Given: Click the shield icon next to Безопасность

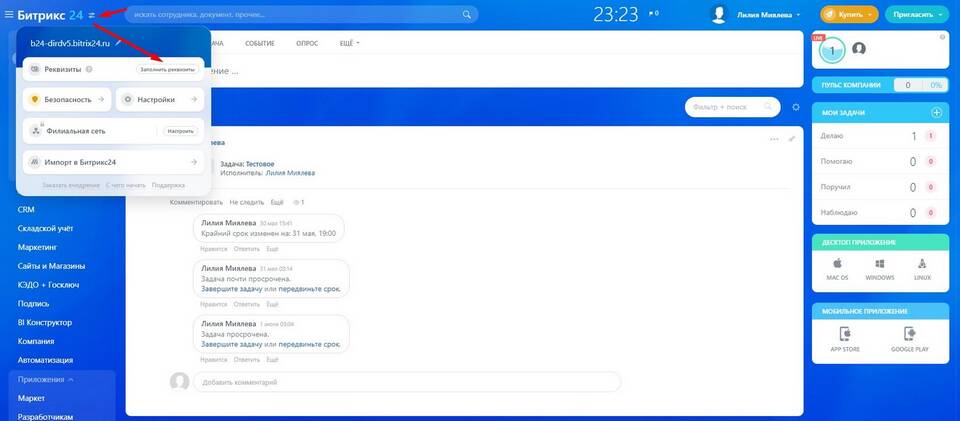Looking at the screenshot, I should coord(35,99).
